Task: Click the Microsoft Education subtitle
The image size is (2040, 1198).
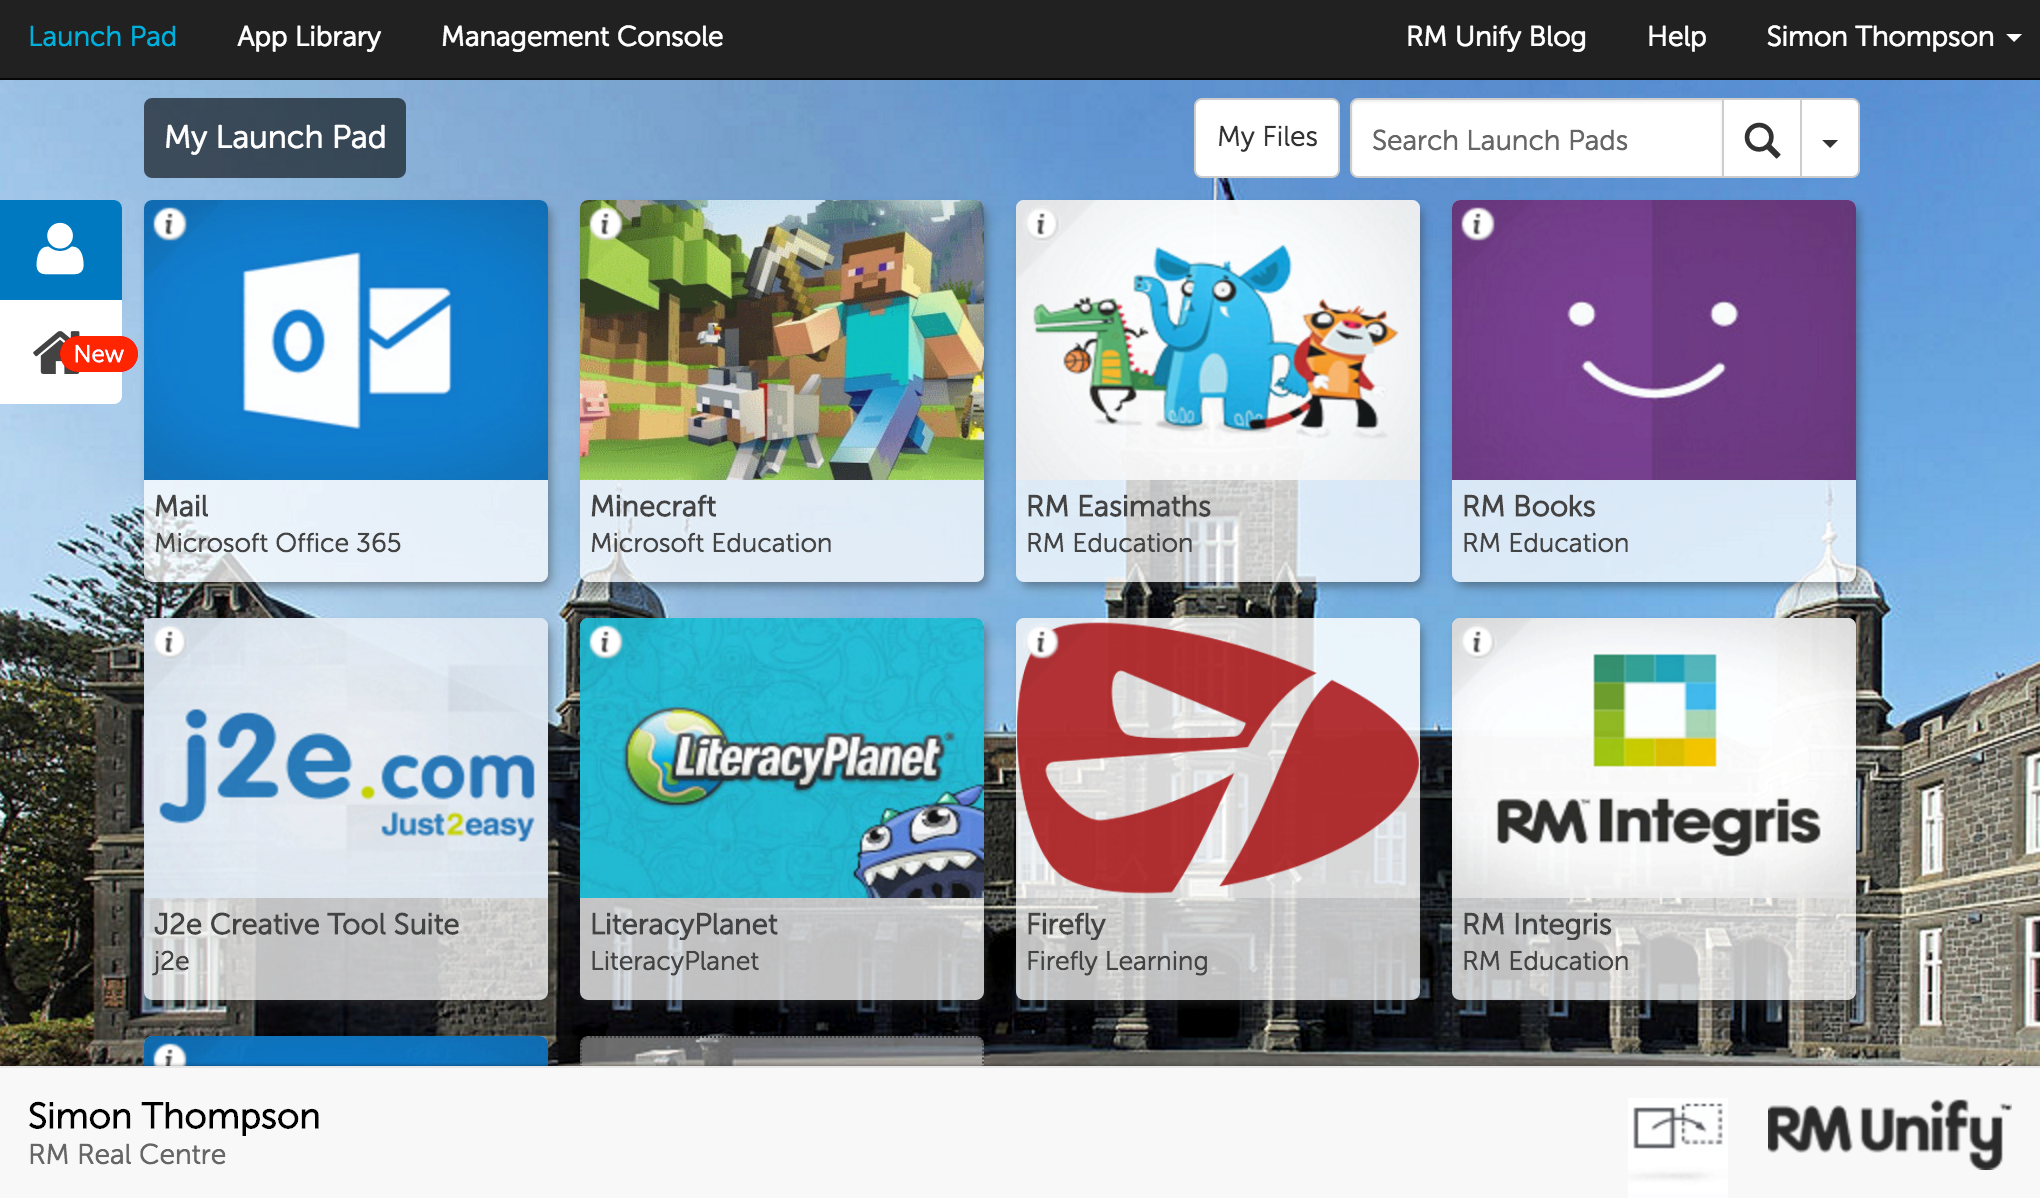Action: (711, 543)
